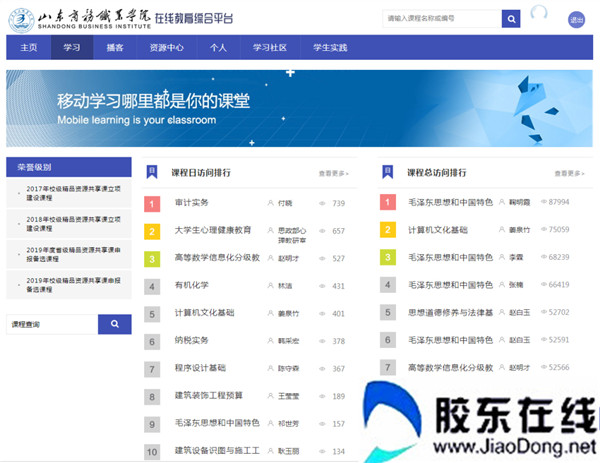Click the 荣誉级别 sidebar header
Viewport: 600px width, 463px height.
click(69, 167)
